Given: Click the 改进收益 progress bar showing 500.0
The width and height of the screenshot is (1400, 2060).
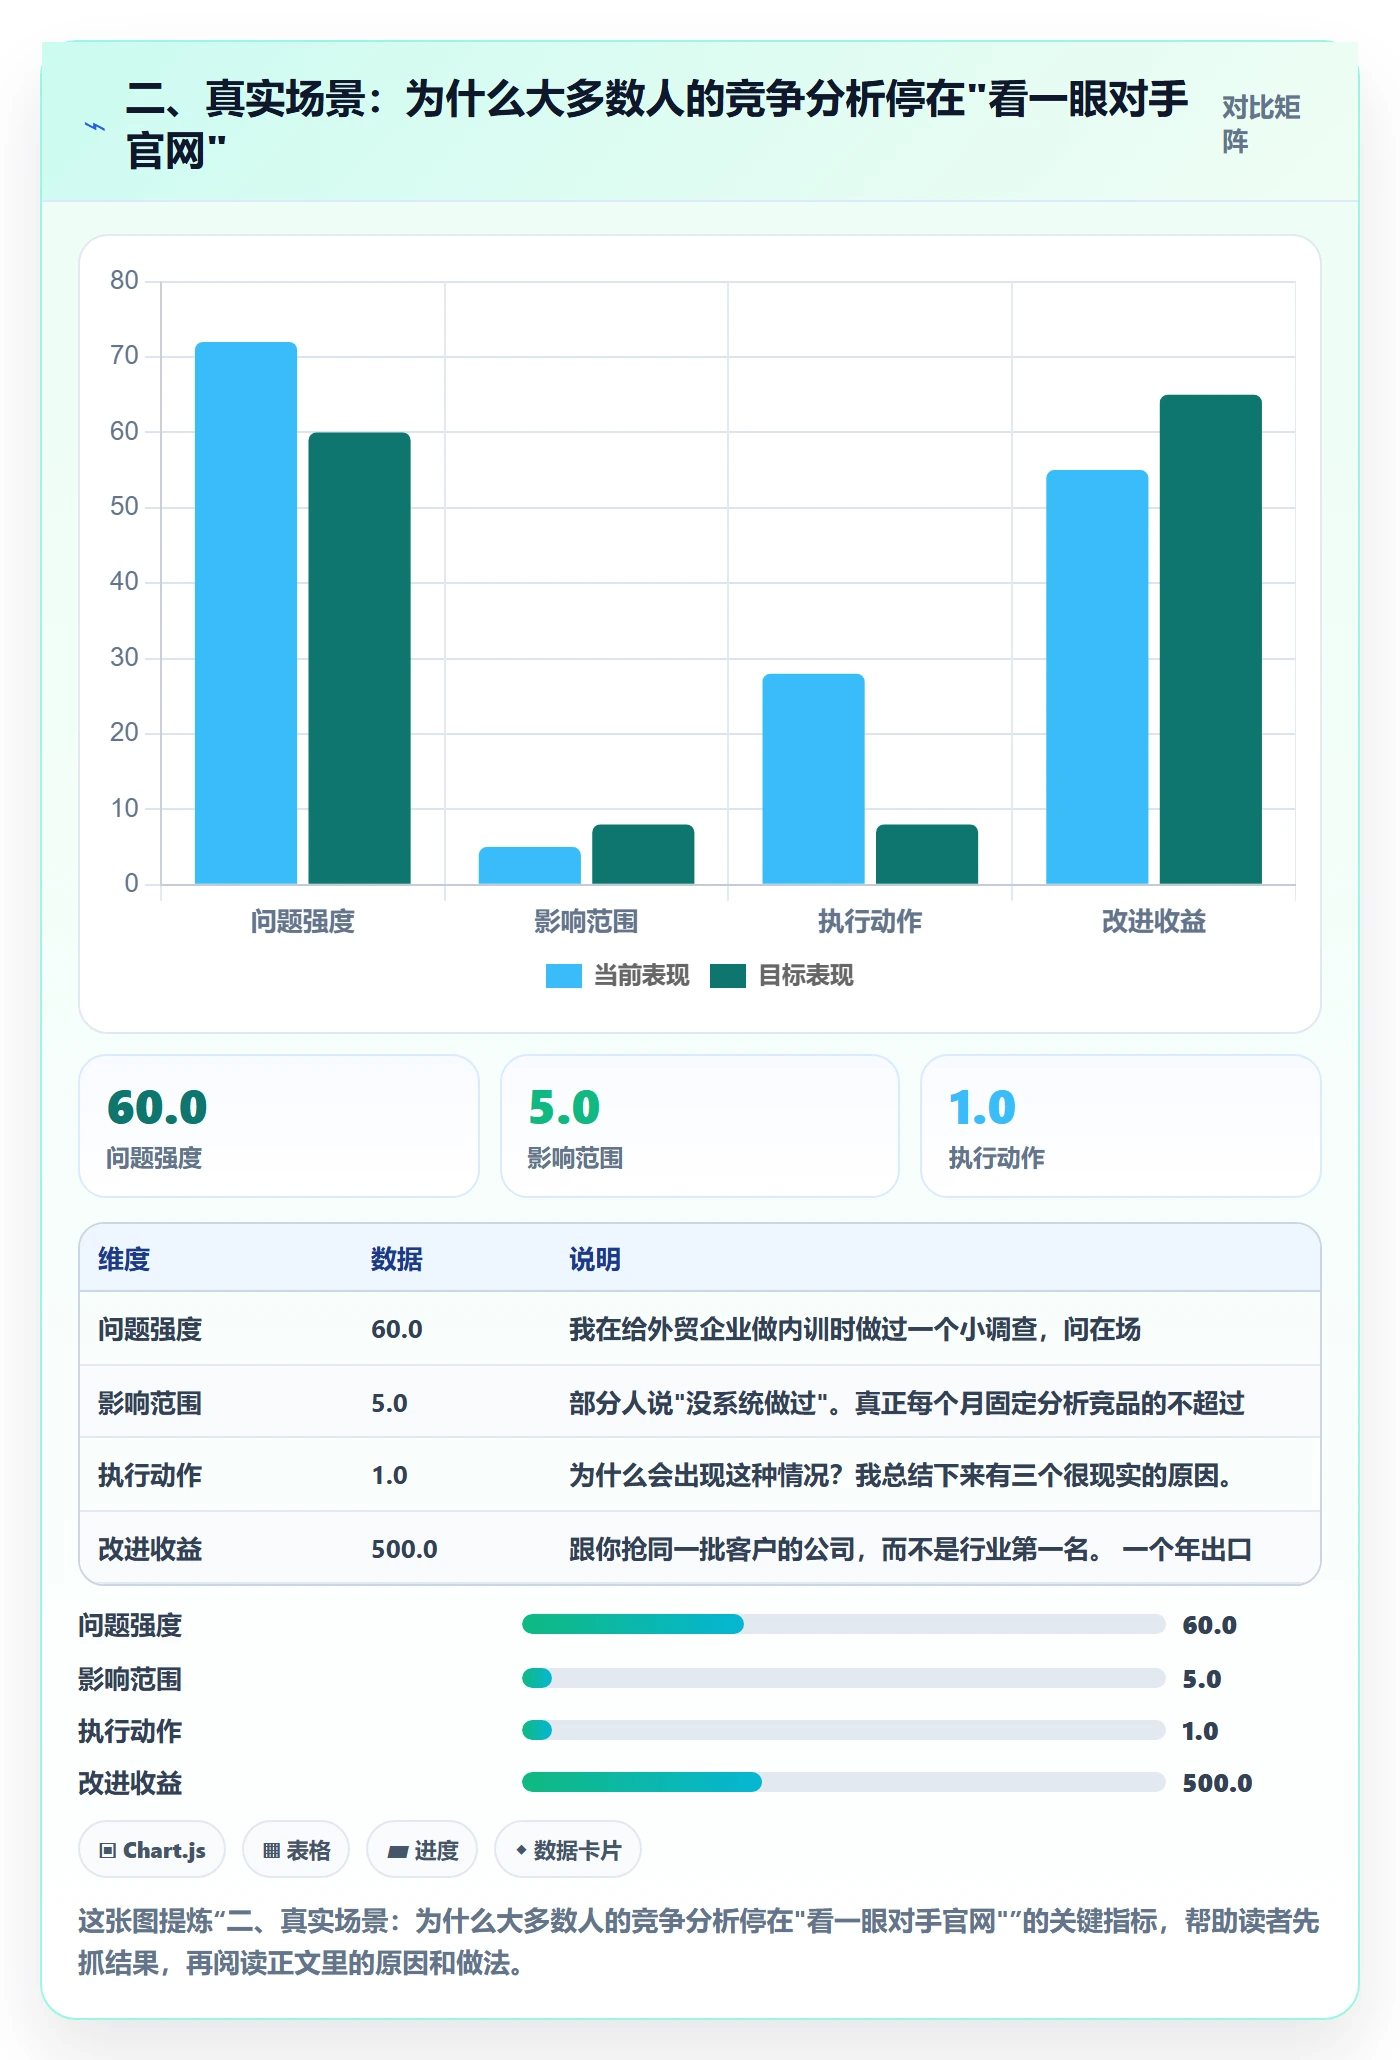Looking at the screenshot, I should 844,1782.
